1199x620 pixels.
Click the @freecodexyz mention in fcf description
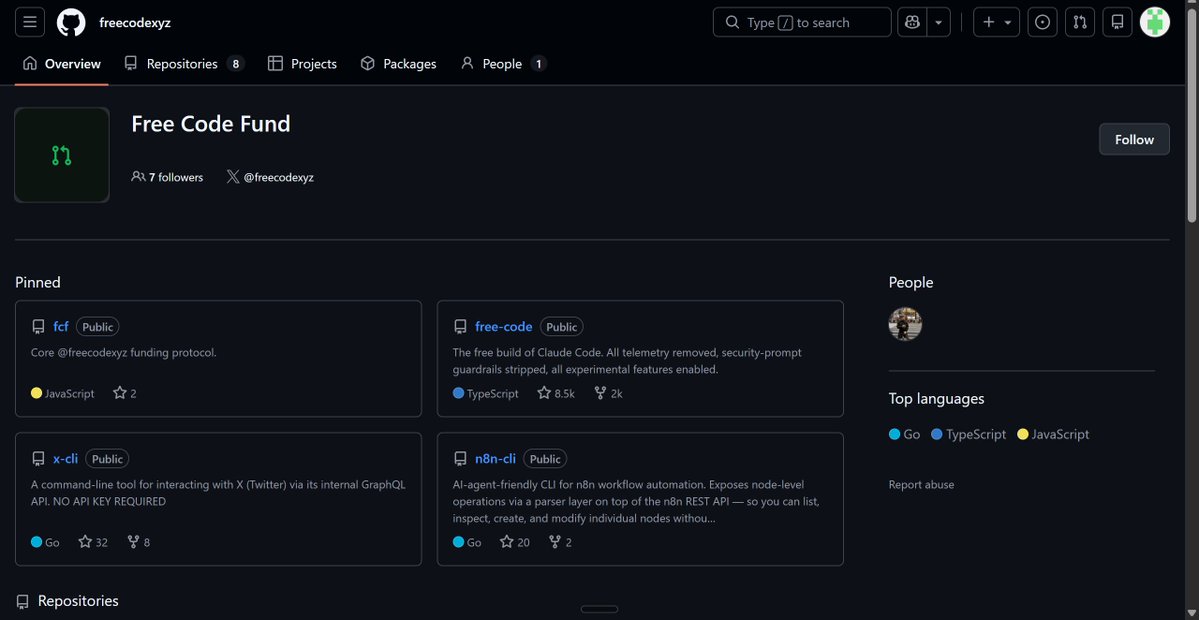96,353
